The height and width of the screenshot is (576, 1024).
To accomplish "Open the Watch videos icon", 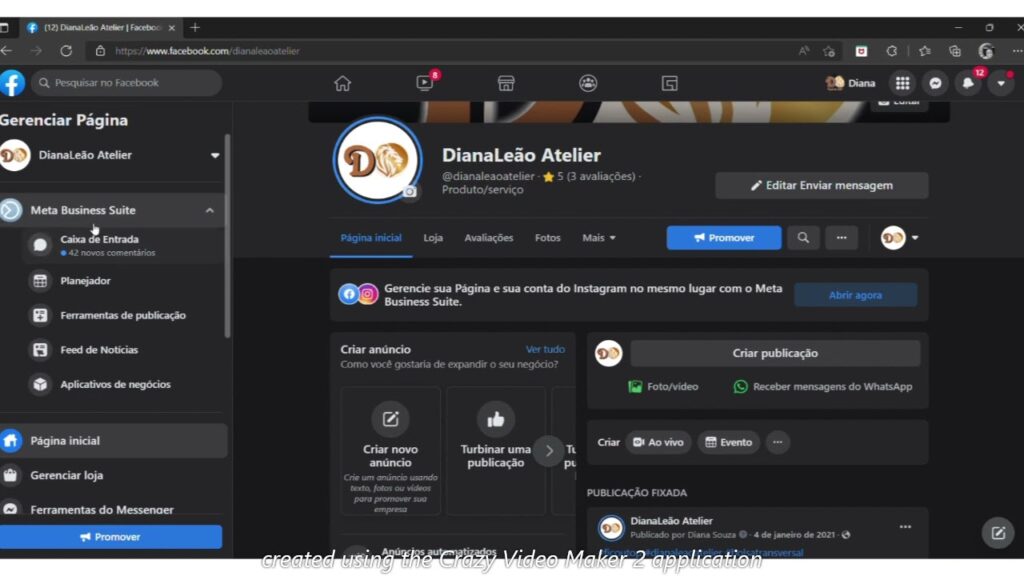I will click(x=424, y=83).
